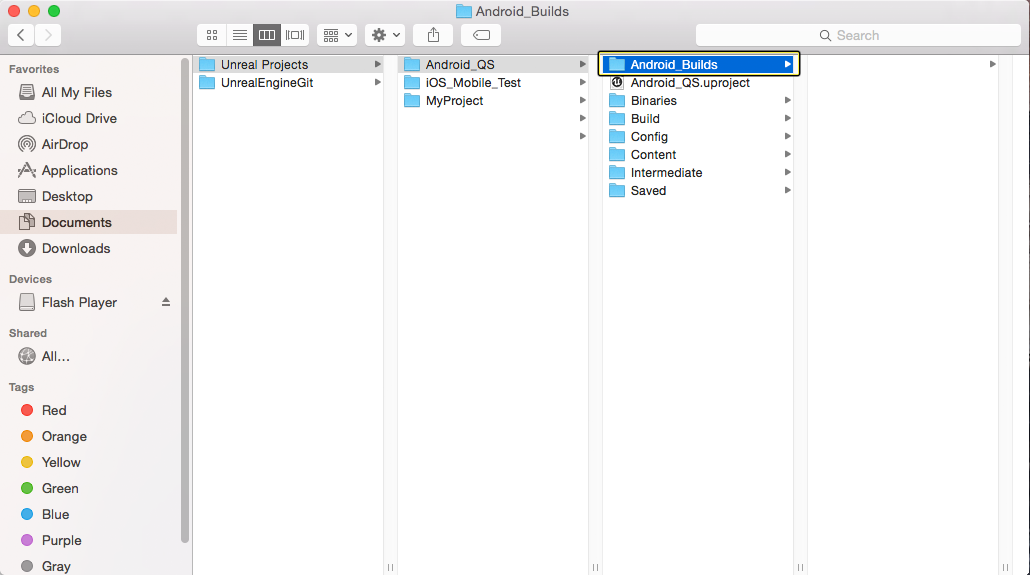Expand Config with its arrow
This screenshot has width=1030, height=575.
point(788,137)
